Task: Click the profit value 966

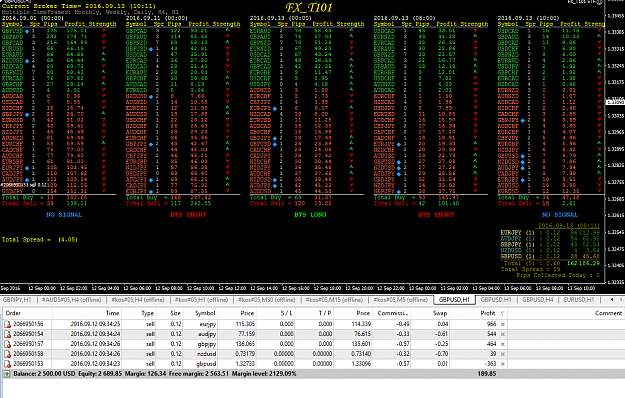Action: (x=491, y=324)
